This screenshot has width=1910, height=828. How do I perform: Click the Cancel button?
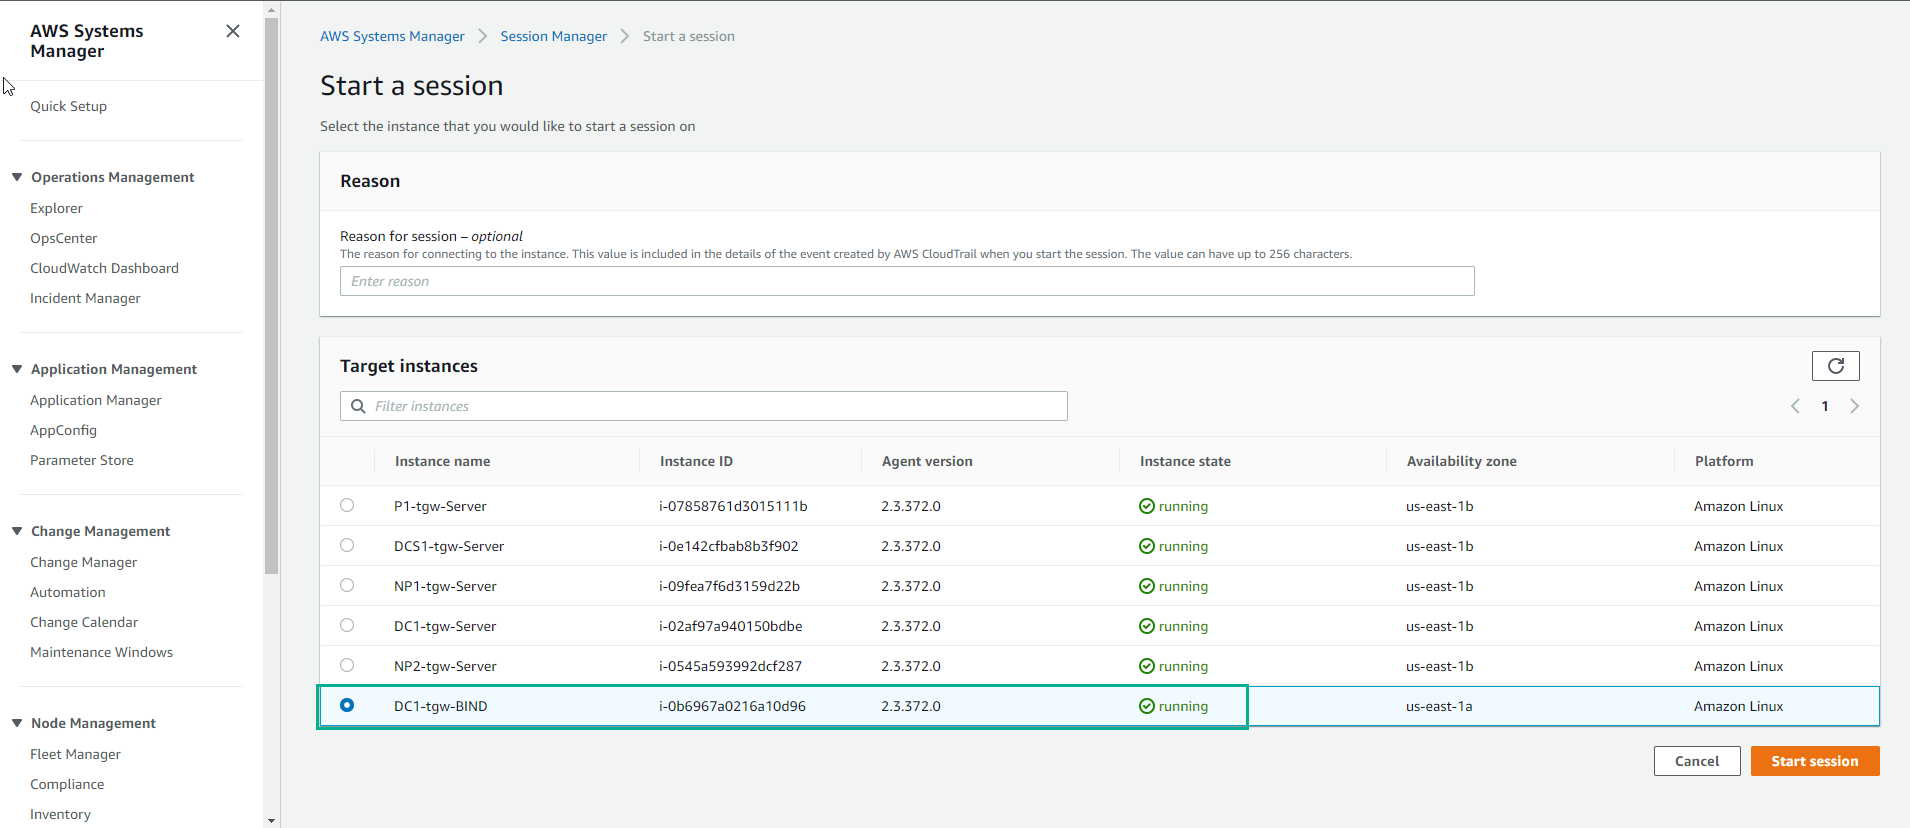pos(1697,761)
